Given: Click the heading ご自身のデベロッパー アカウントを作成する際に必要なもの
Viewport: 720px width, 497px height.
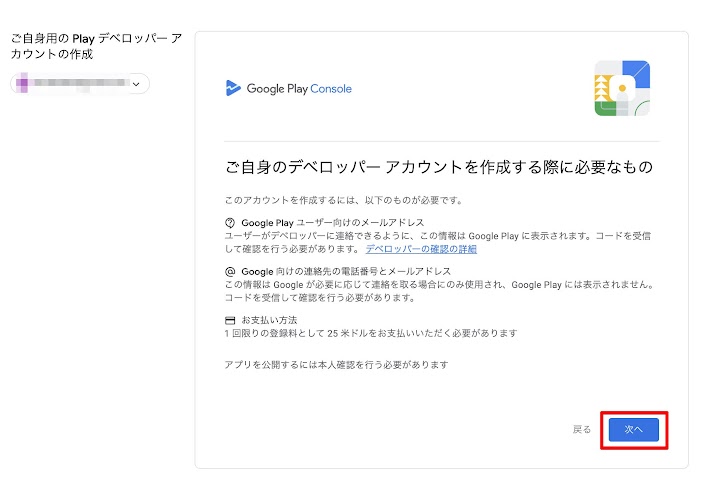Looking at the screenshot, I should click(x=439, y=167).
